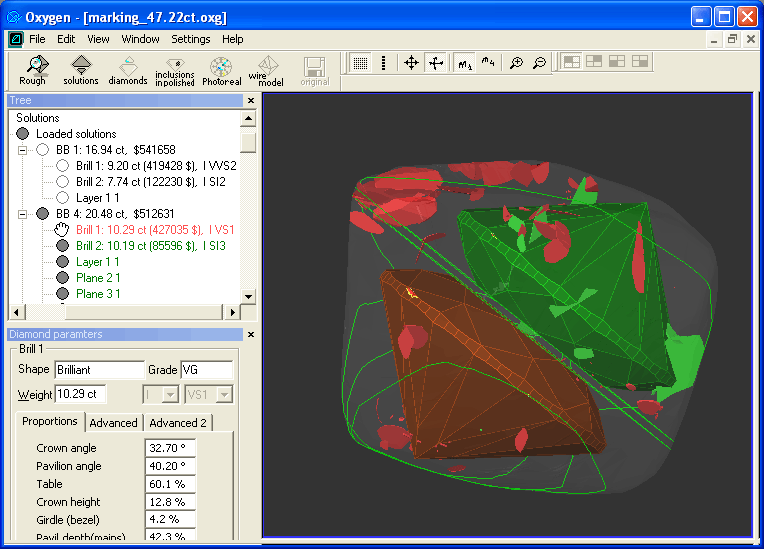The width and height of the screenshot is (764, 549).
Task: Toggle visibility circle of green Brill 2 10.19 ct
Action: (62, 246)
